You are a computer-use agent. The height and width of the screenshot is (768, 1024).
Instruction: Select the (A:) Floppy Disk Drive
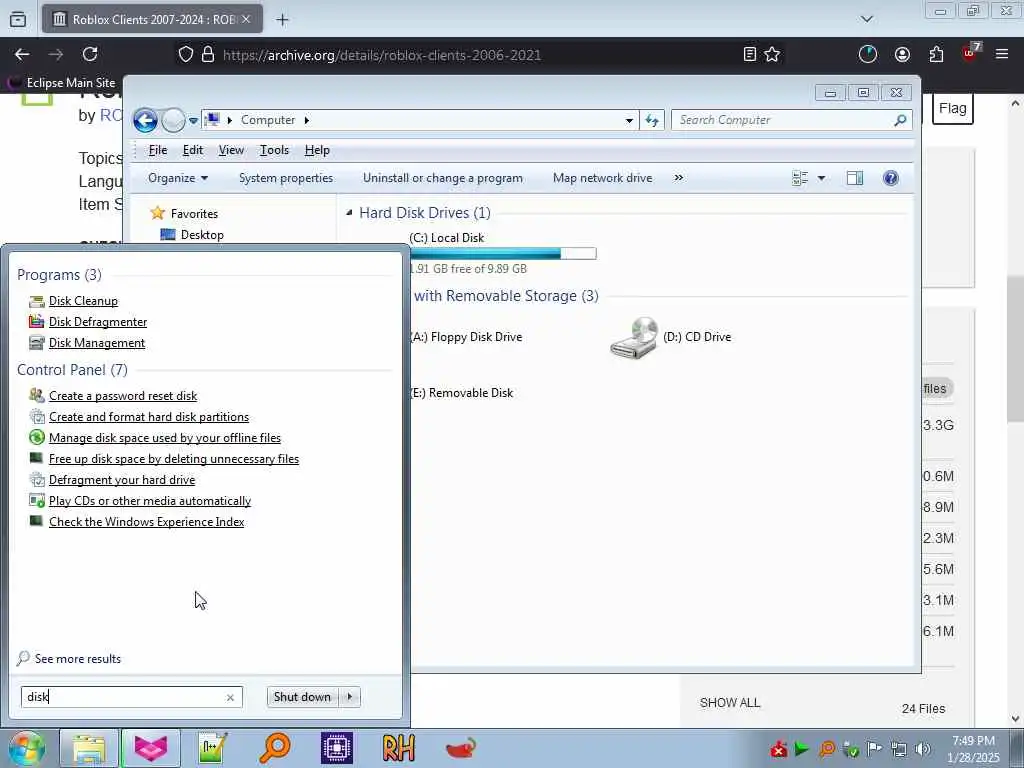[466, 337]
